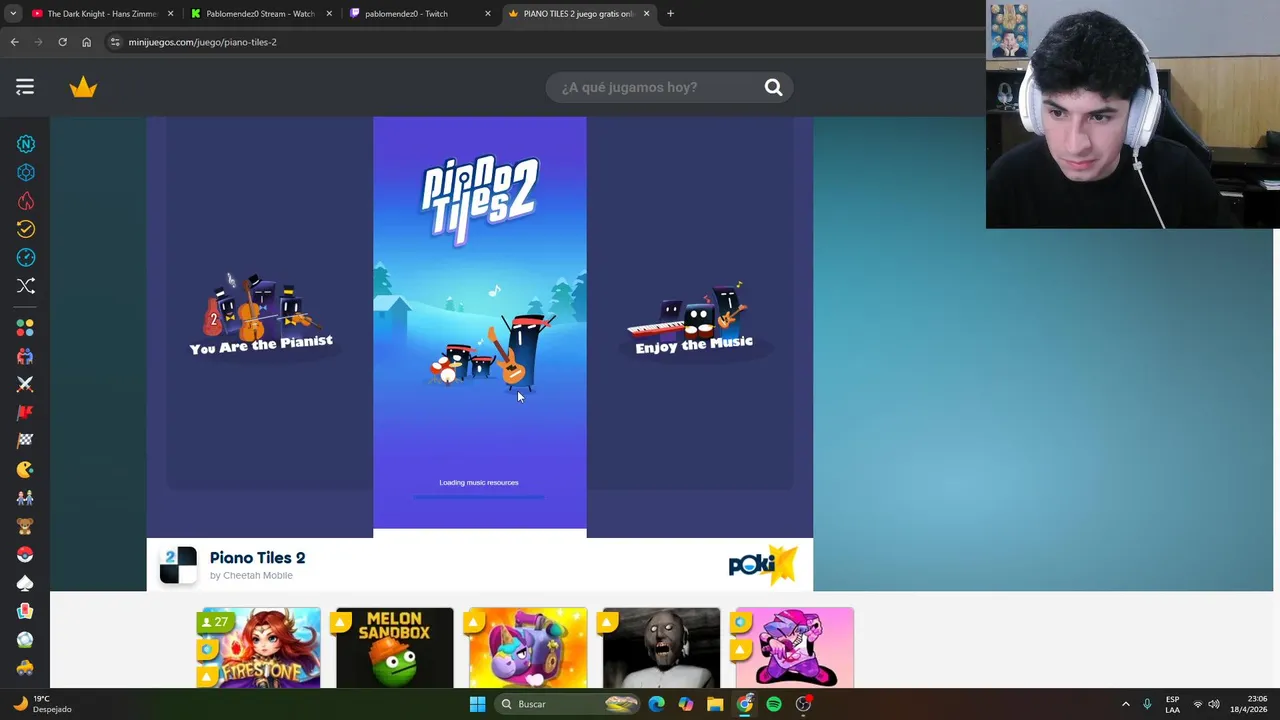1280x720 pixels.
Task: Open the Granny horror game thumbnail
Action: 661,647
